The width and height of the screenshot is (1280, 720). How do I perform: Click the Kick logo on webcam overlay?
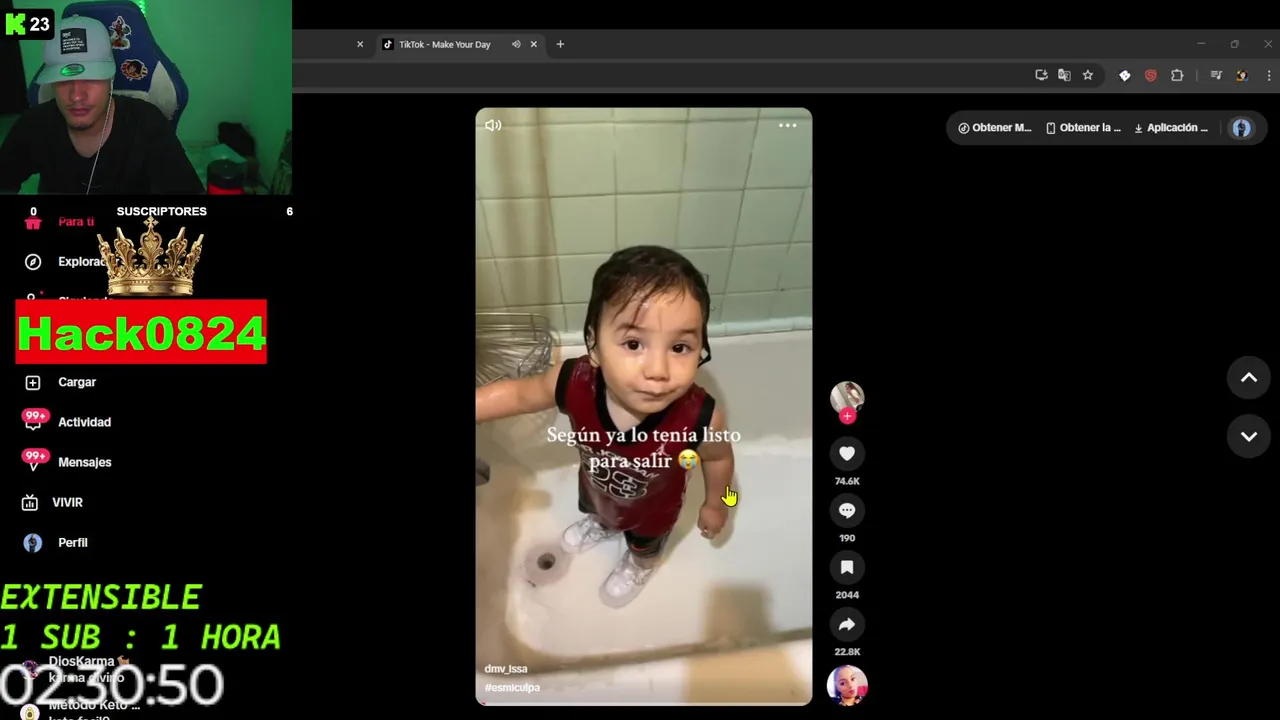point(15,24)
